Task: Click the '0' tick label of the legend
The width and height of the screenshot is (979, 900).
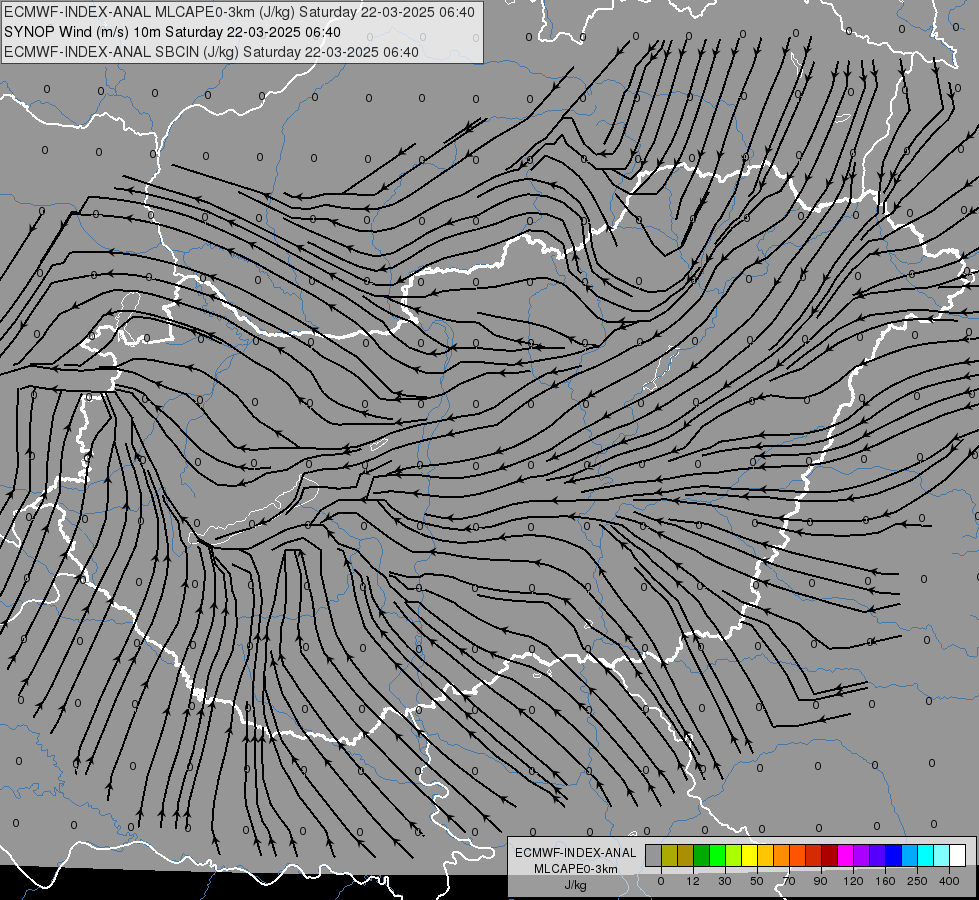Action: coord(661,881)
